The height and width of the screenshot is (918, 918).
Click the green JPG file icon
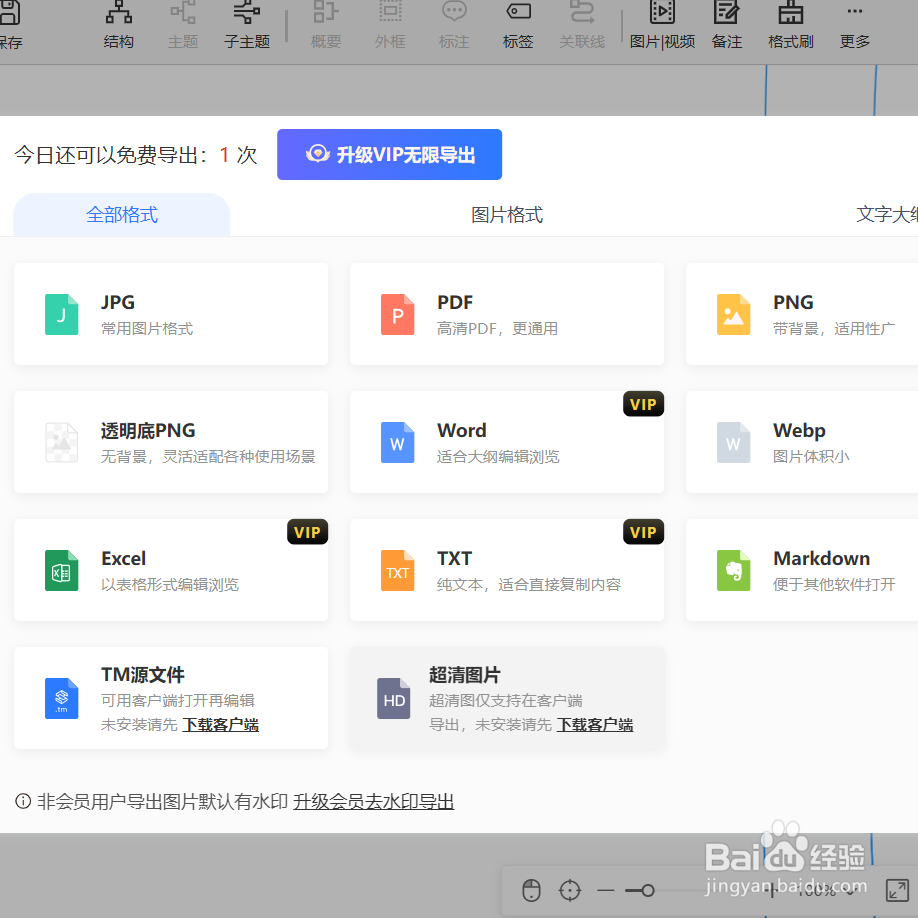[61, 314]
